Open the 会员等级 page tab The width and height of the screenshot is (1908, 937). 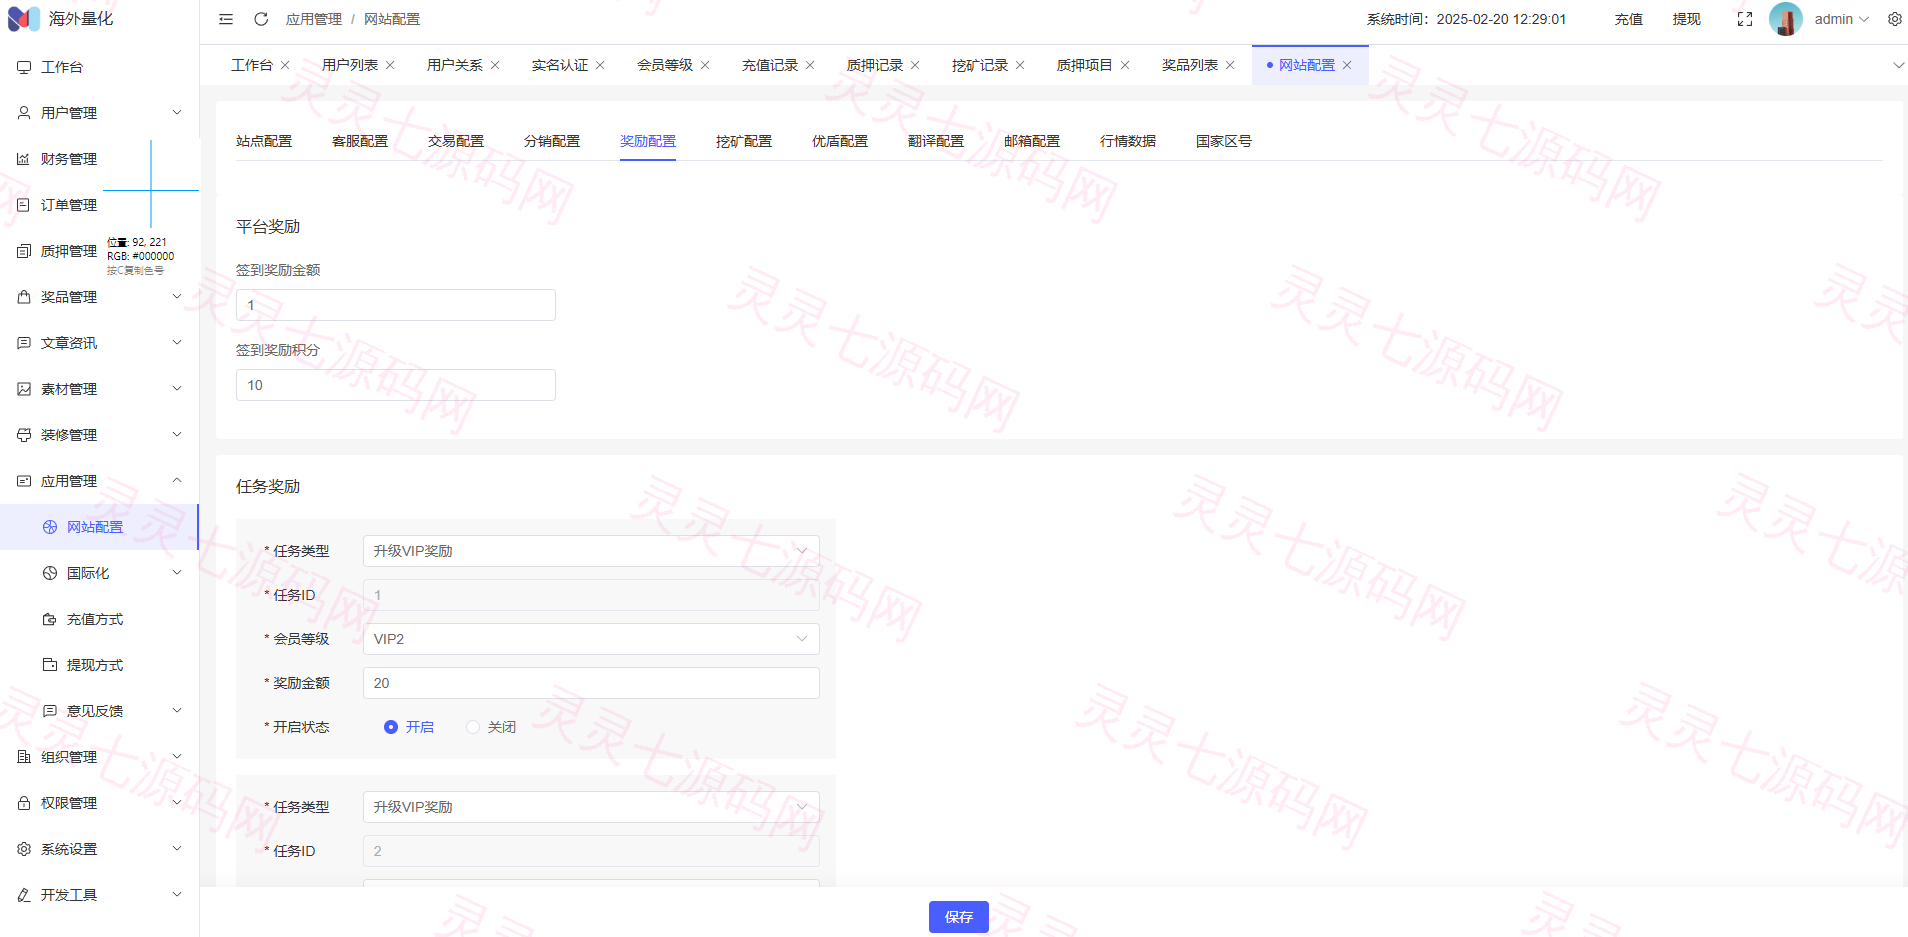tap(665, 65)
